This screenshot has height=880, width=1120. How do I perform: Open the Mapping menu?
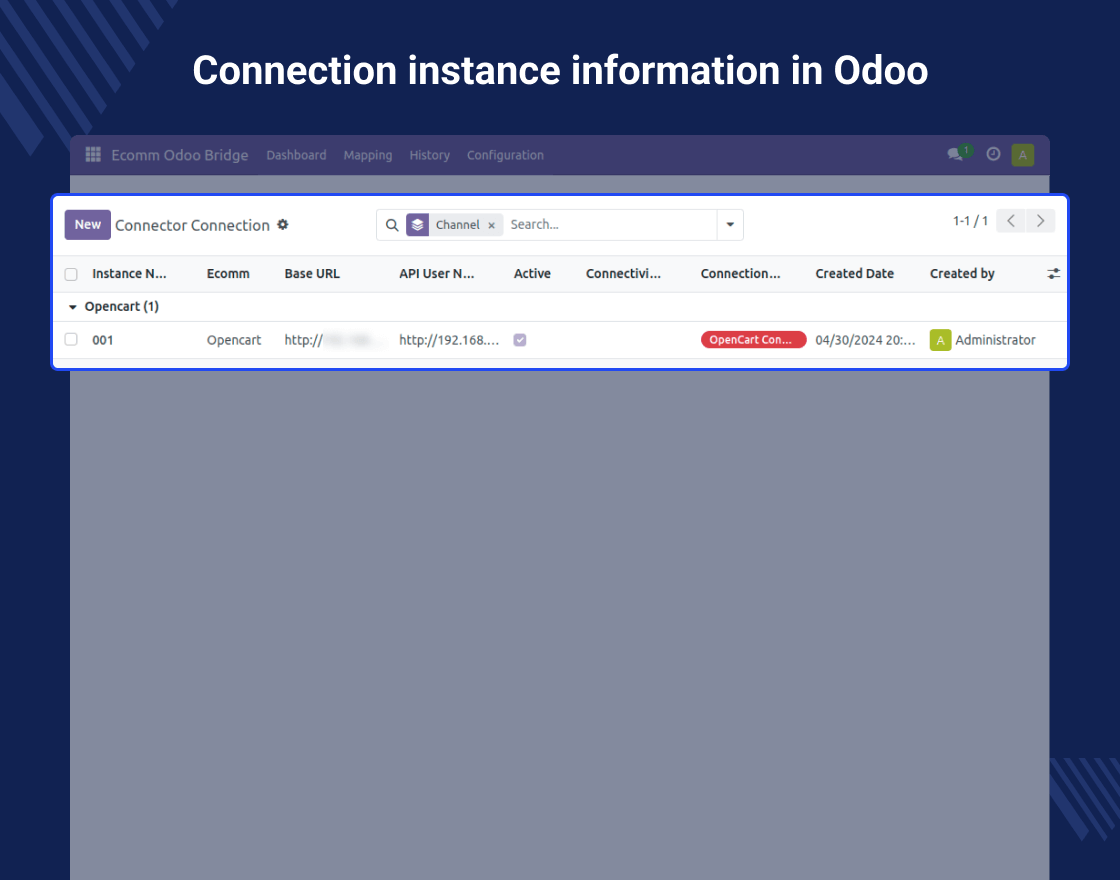368,155
